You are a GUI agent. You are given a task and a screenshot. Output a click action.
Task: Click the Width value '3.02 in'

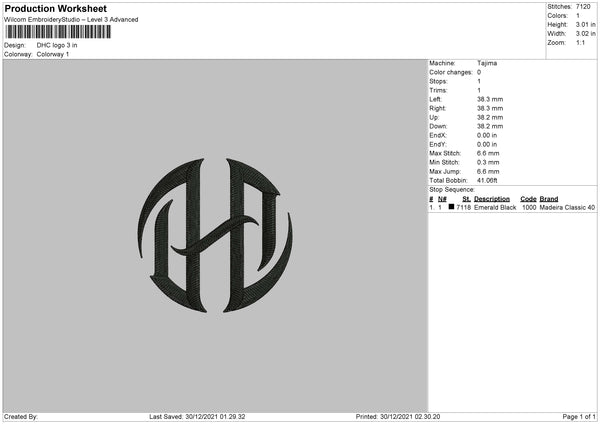(x=585, y=34)
